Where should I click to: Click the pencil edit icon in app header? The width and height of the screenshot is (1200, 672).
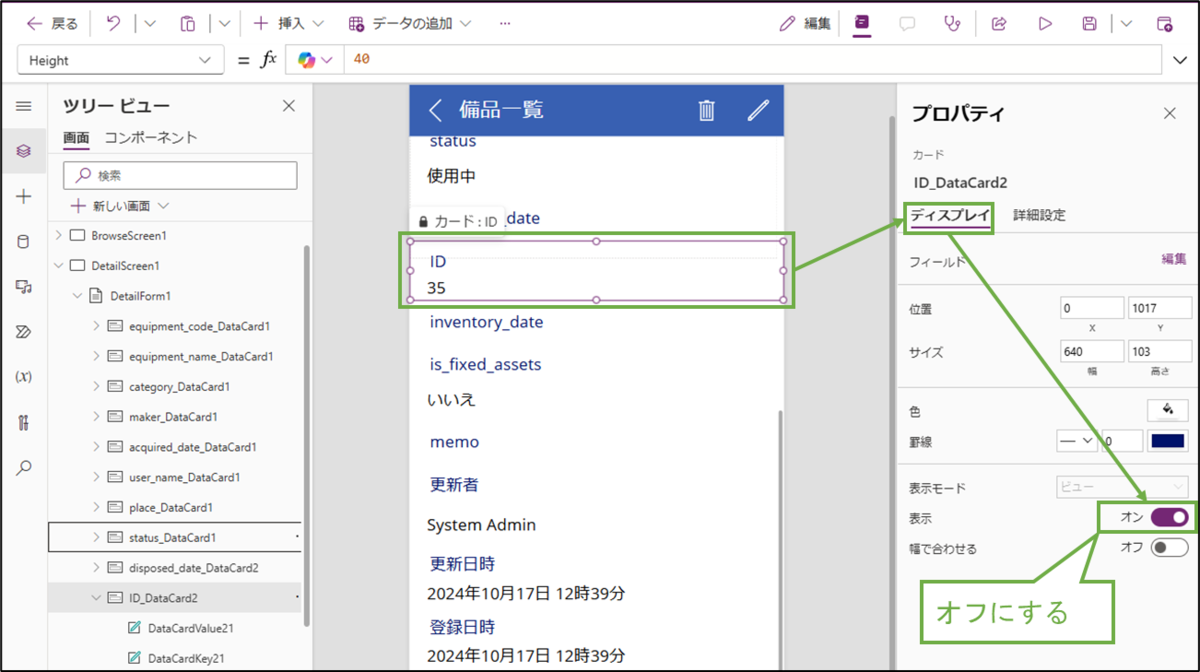758,110
